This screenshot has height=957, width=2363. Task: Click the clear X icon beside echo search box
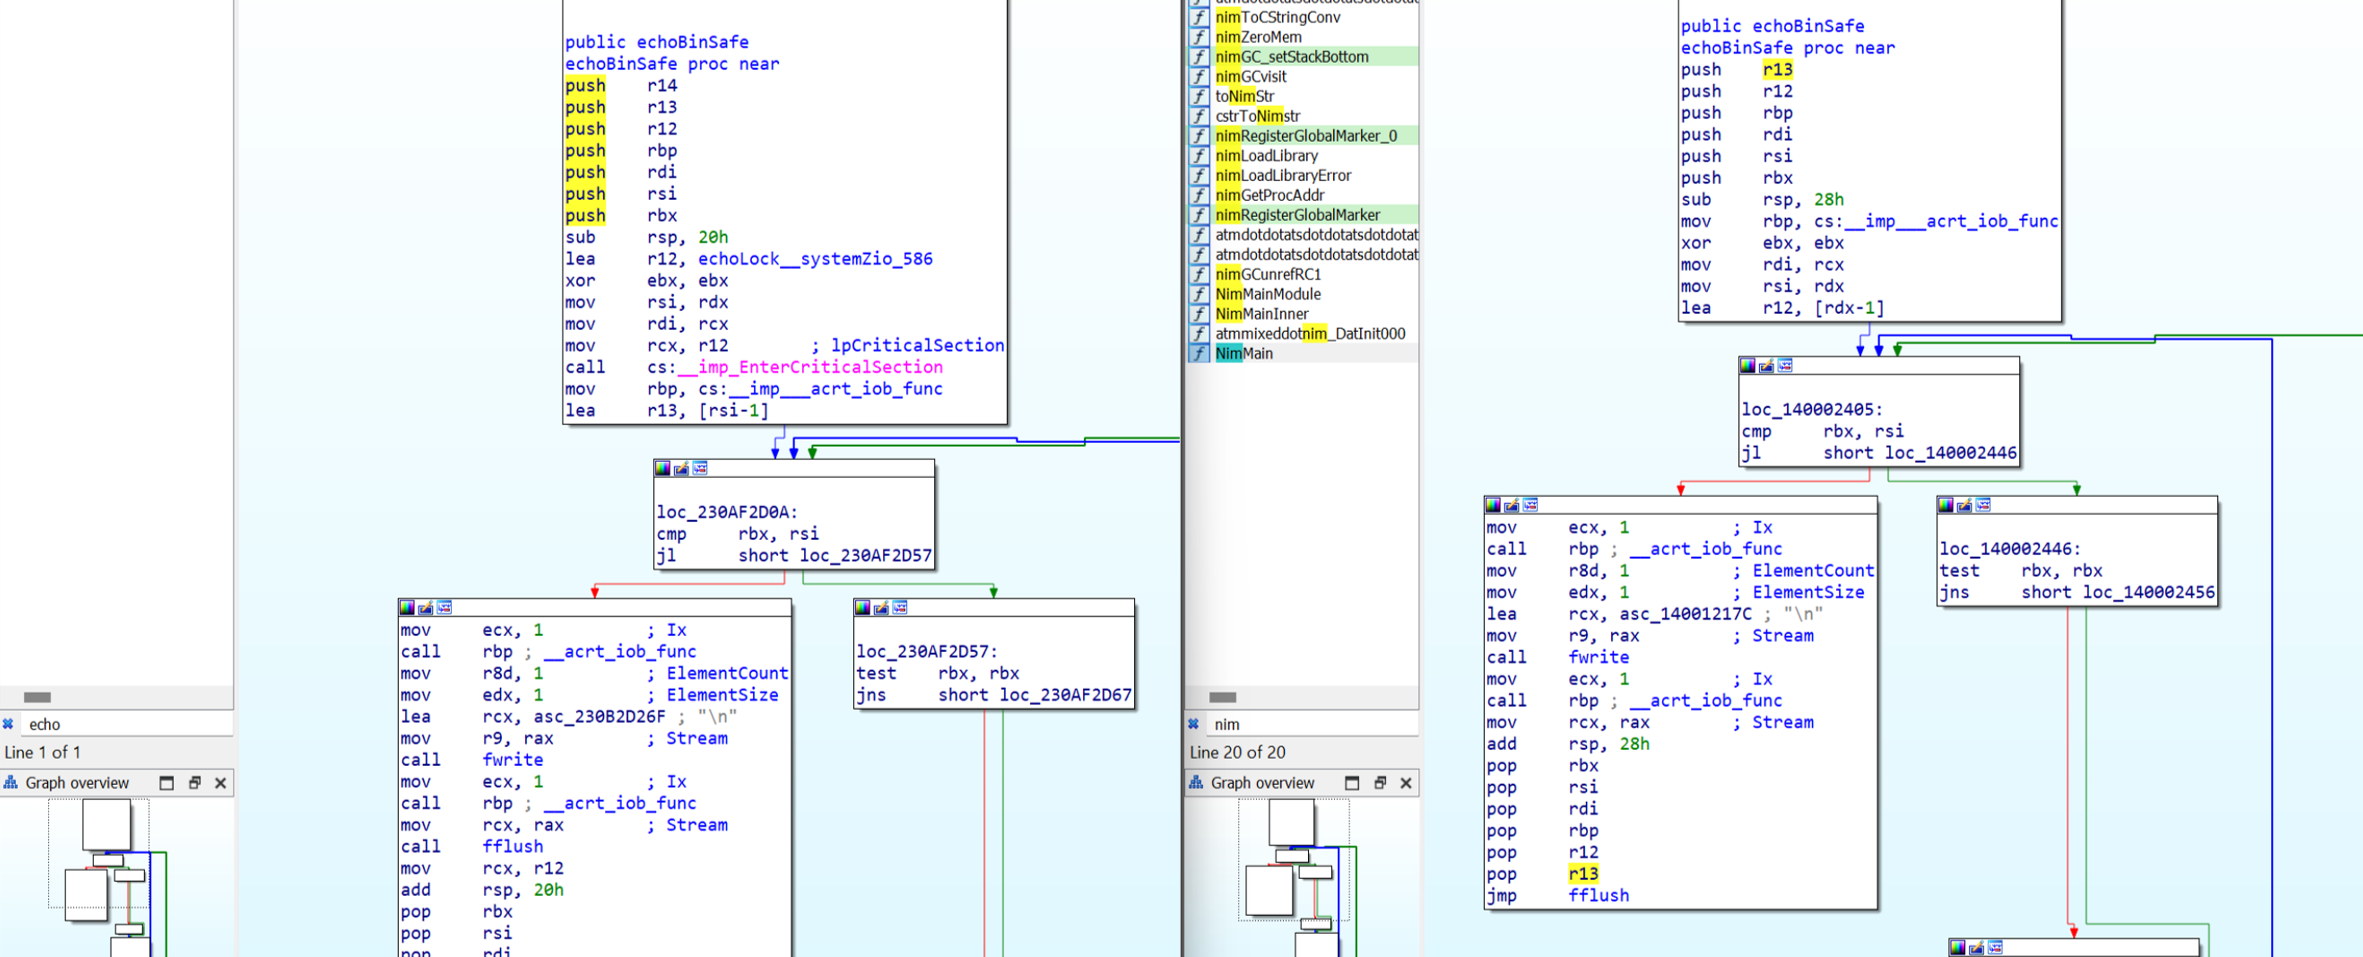tap(8, 724)
